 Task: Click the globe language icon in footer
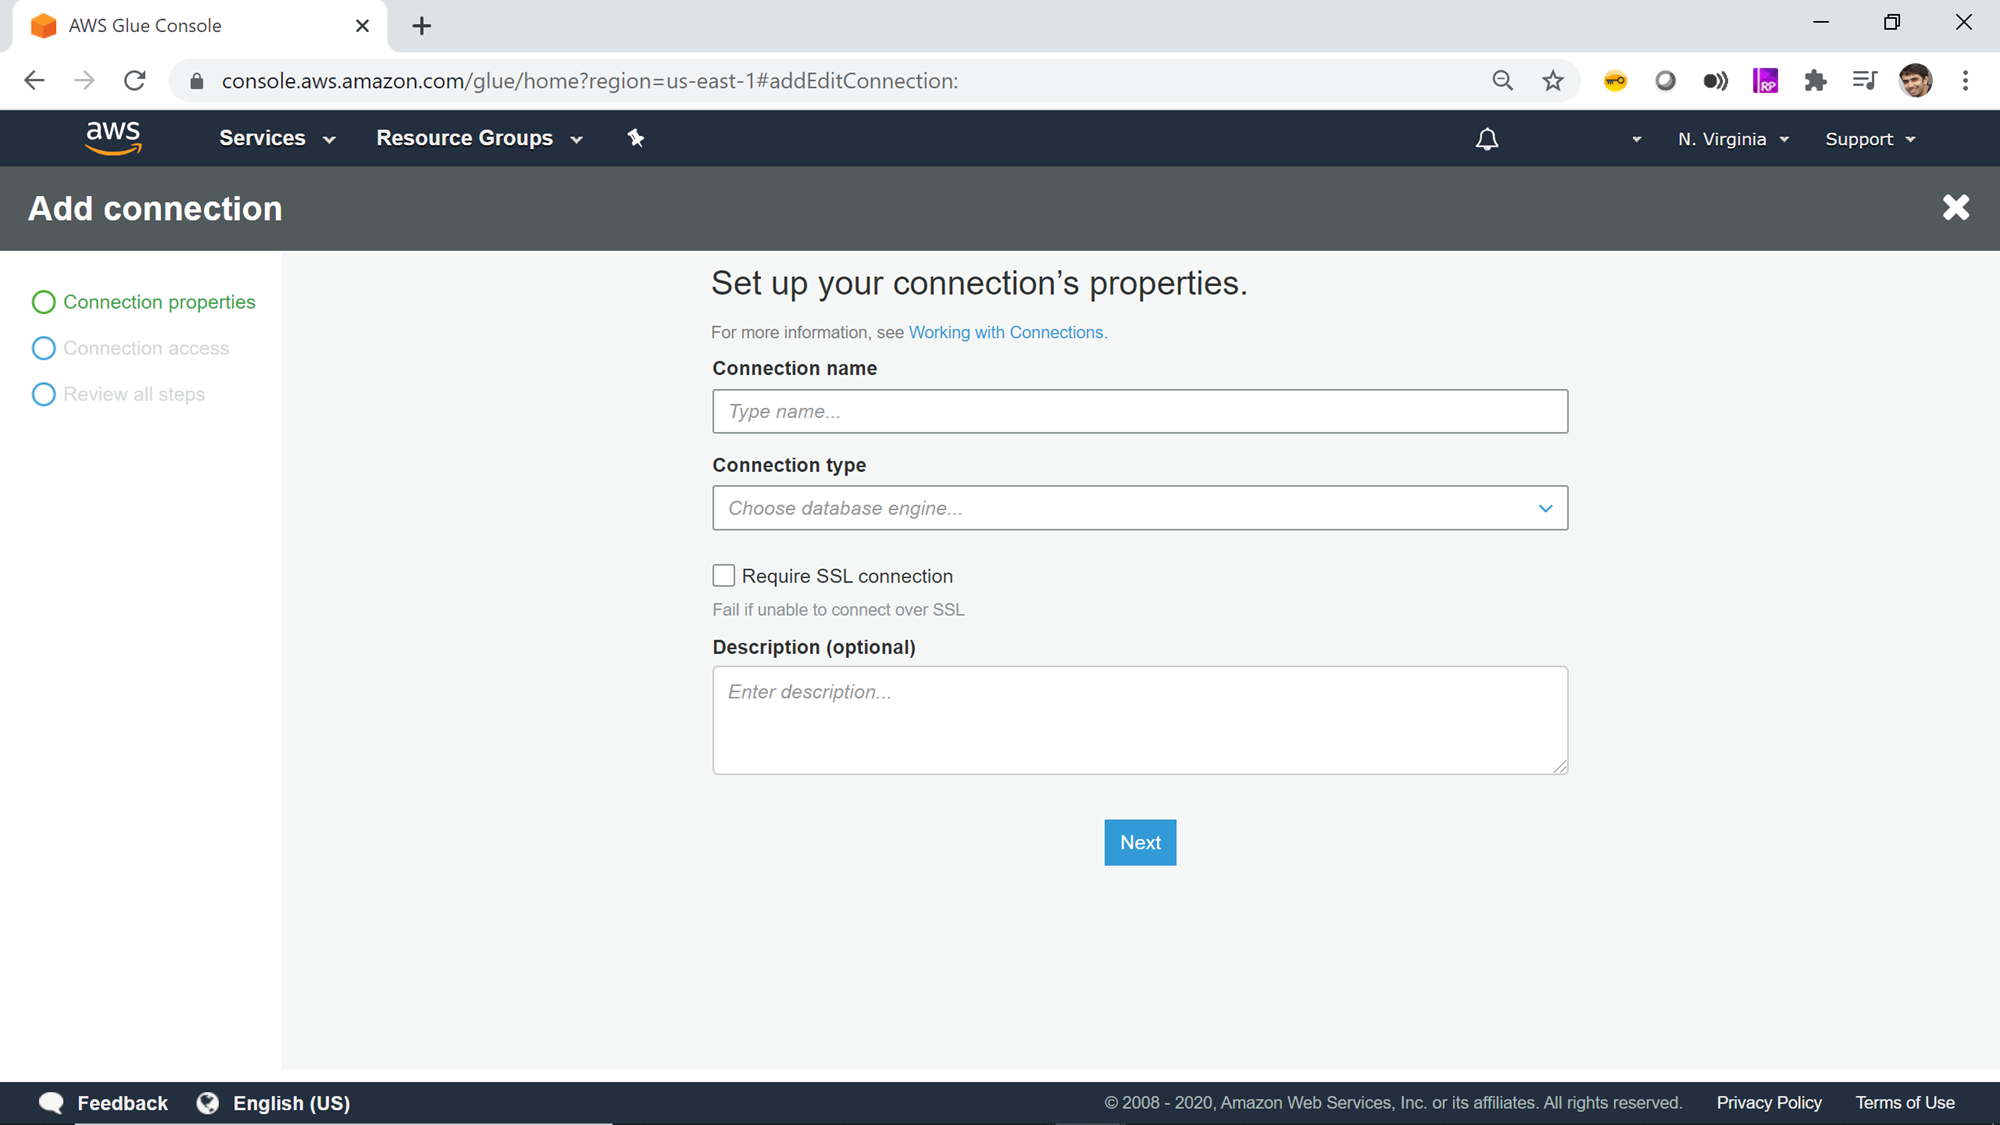208,1102
